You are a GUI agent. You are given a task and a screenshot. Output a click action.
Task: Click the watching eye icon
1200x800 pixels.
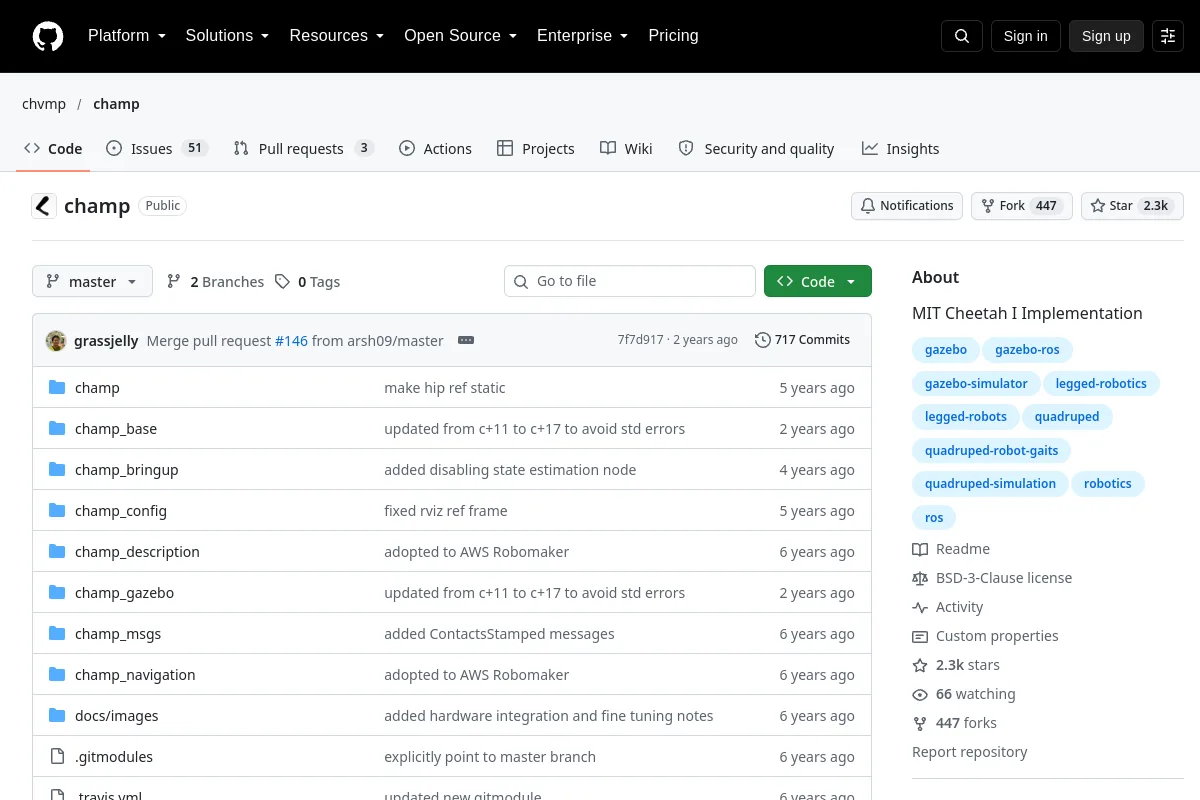coord(920,694)
